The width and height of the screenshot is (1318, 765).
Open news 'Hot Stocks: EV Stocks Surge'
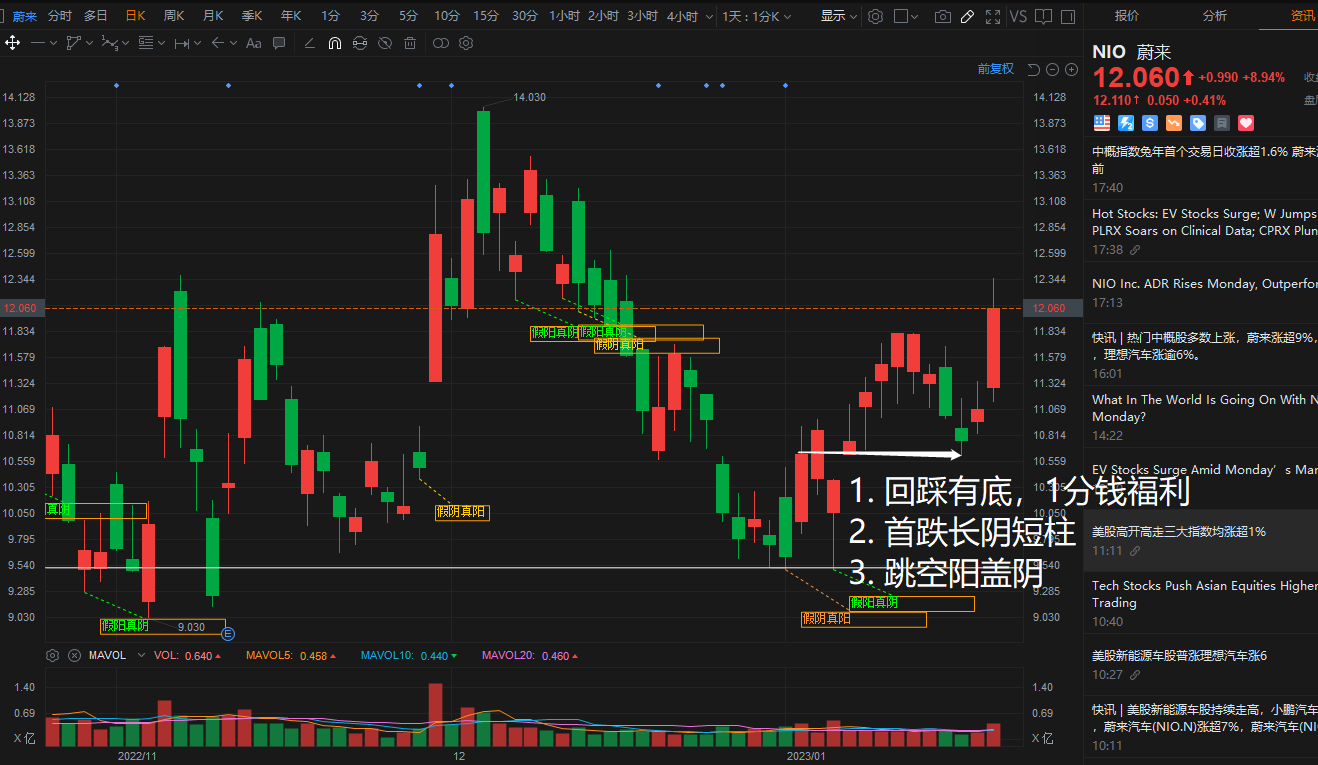(x=1205, y=222)
